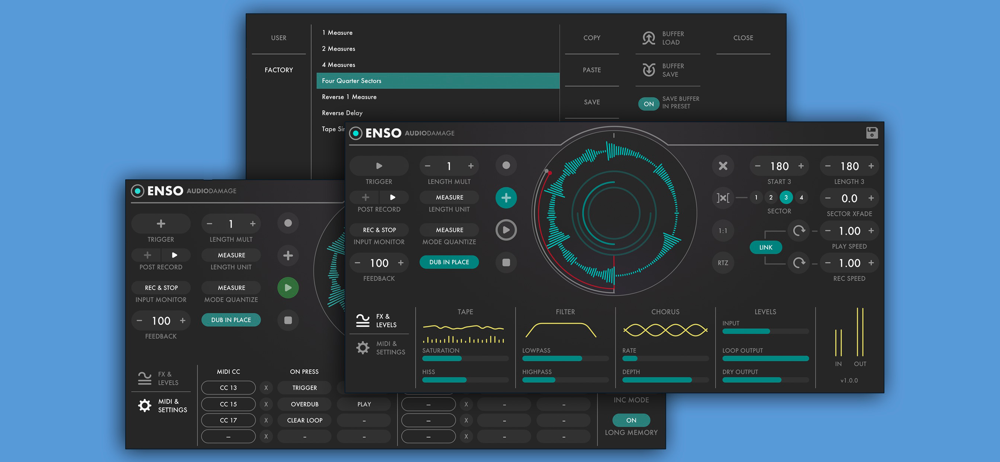Click CLOSE in the preset window
Image resolution: width=1000 pixels, height=462 pixels.
click(x=743, y=38)
